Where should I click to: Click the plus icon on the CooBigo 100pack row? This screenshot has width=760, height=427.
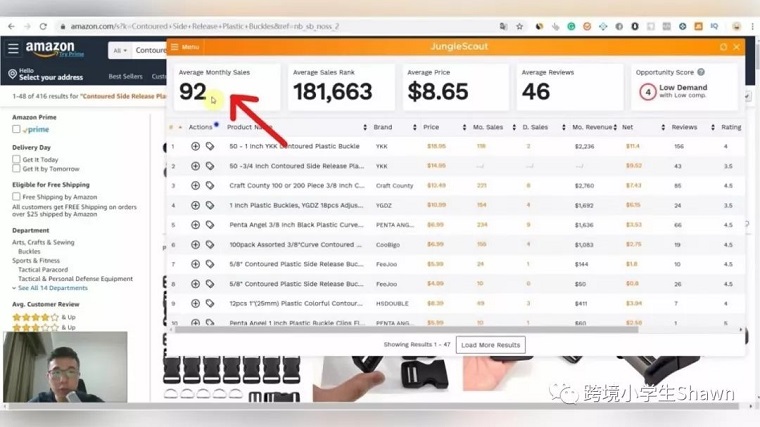click(195, 244)
